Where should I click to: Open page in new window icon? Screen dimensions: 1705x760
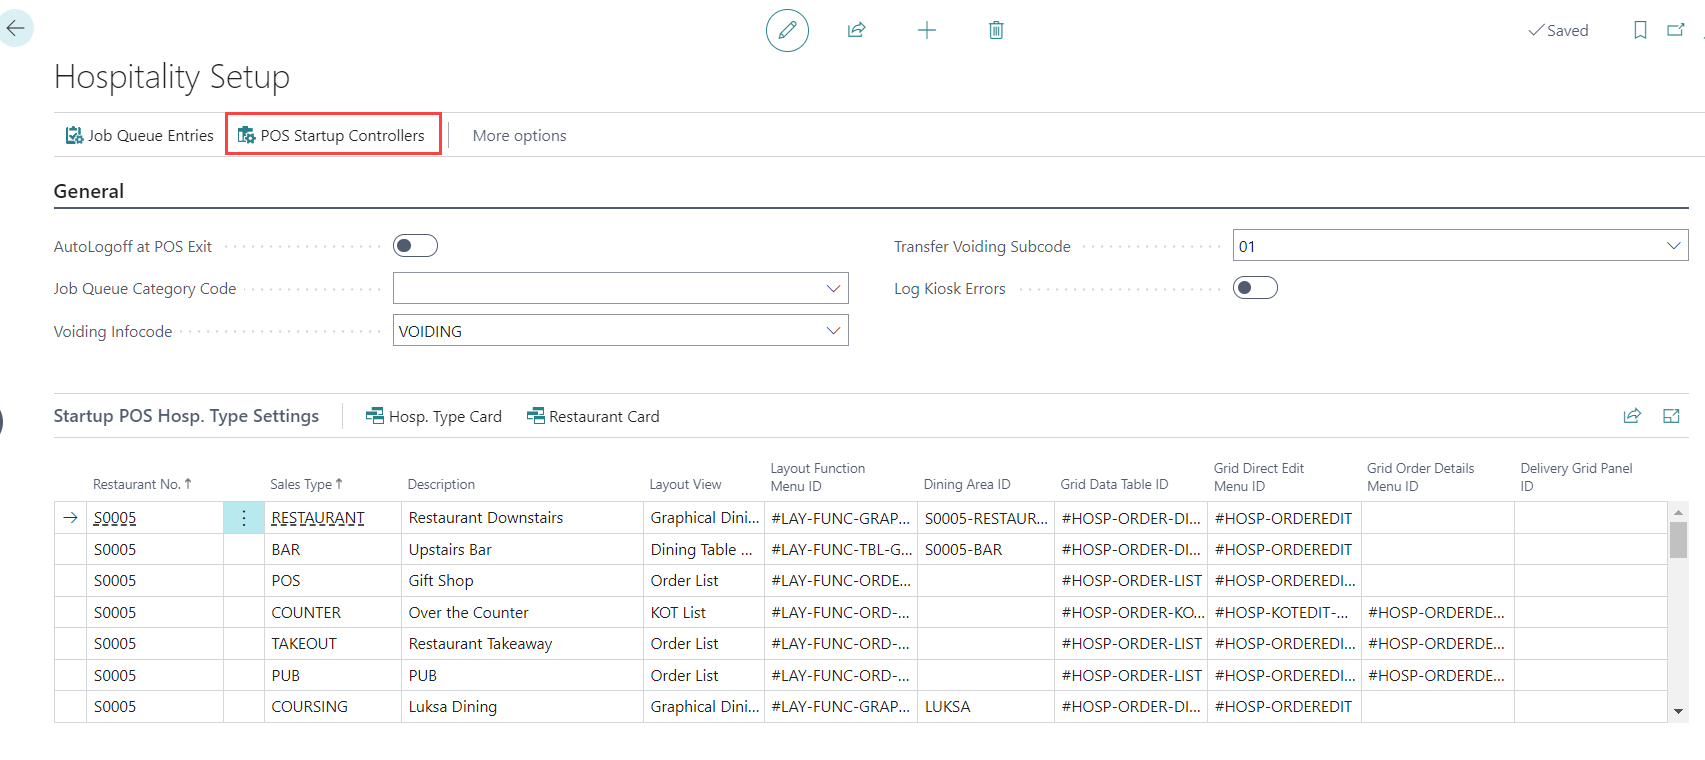pyautogui.click(x=1676, y=30)
